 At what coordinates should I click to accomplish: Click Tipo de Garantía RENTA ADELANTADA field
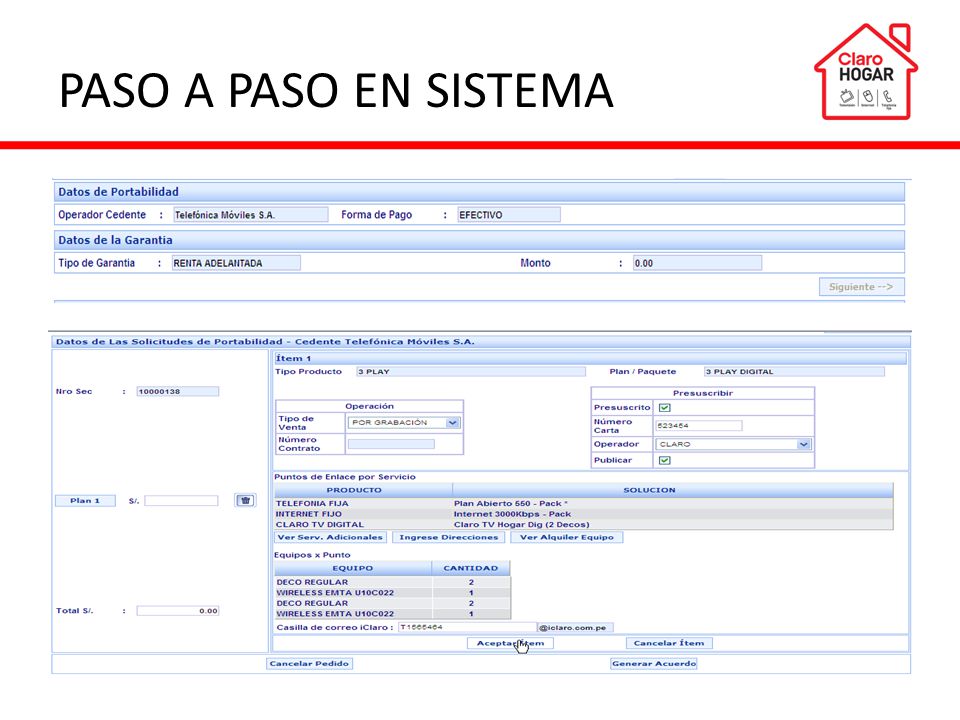(x=236, y=263)
